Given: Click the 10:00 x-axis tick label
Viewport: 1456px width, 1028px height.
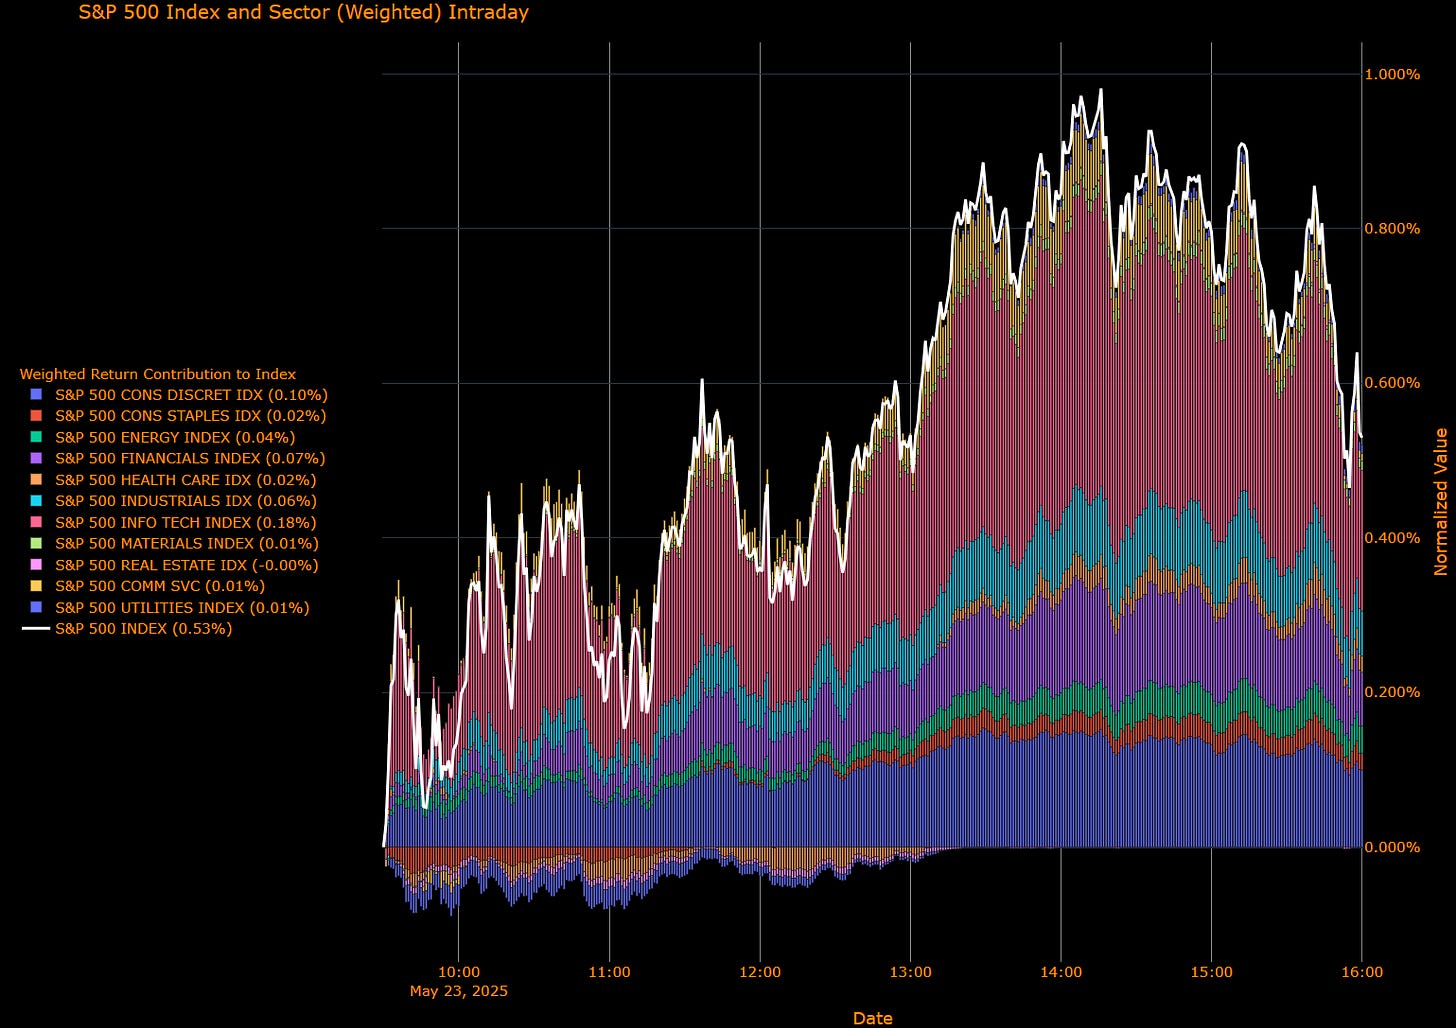Looking at the screenshot, I should point(459,972).
